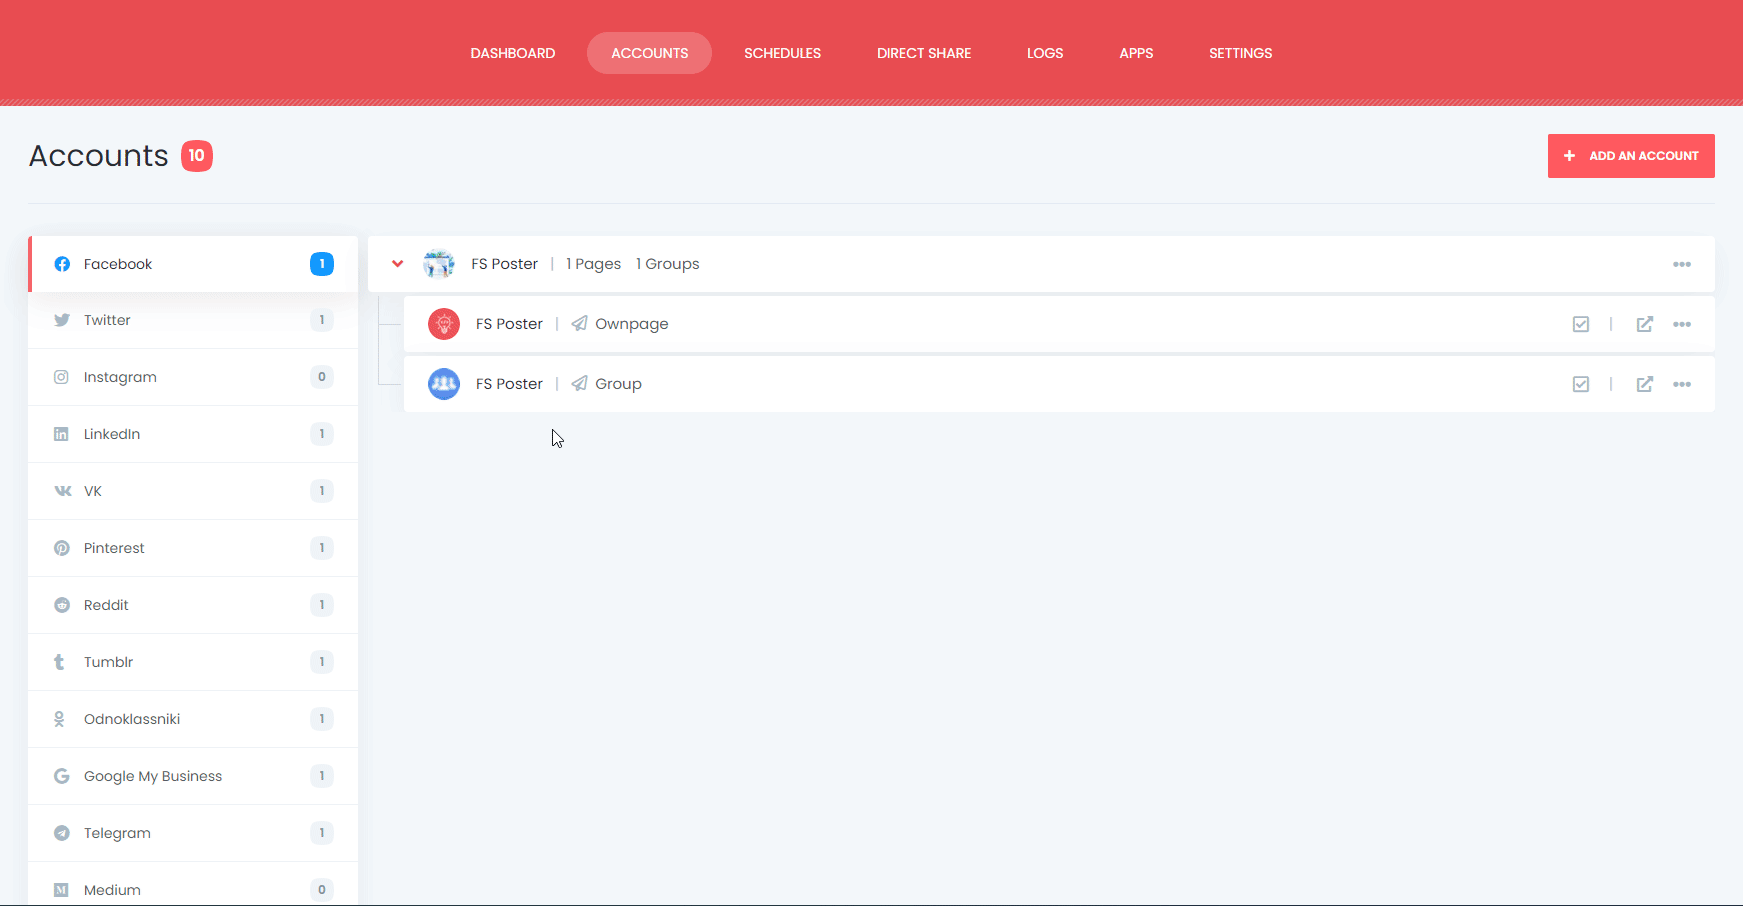Click the Ownpage label text
This screenshot has height=906, width=1743.
coord(631,324)
